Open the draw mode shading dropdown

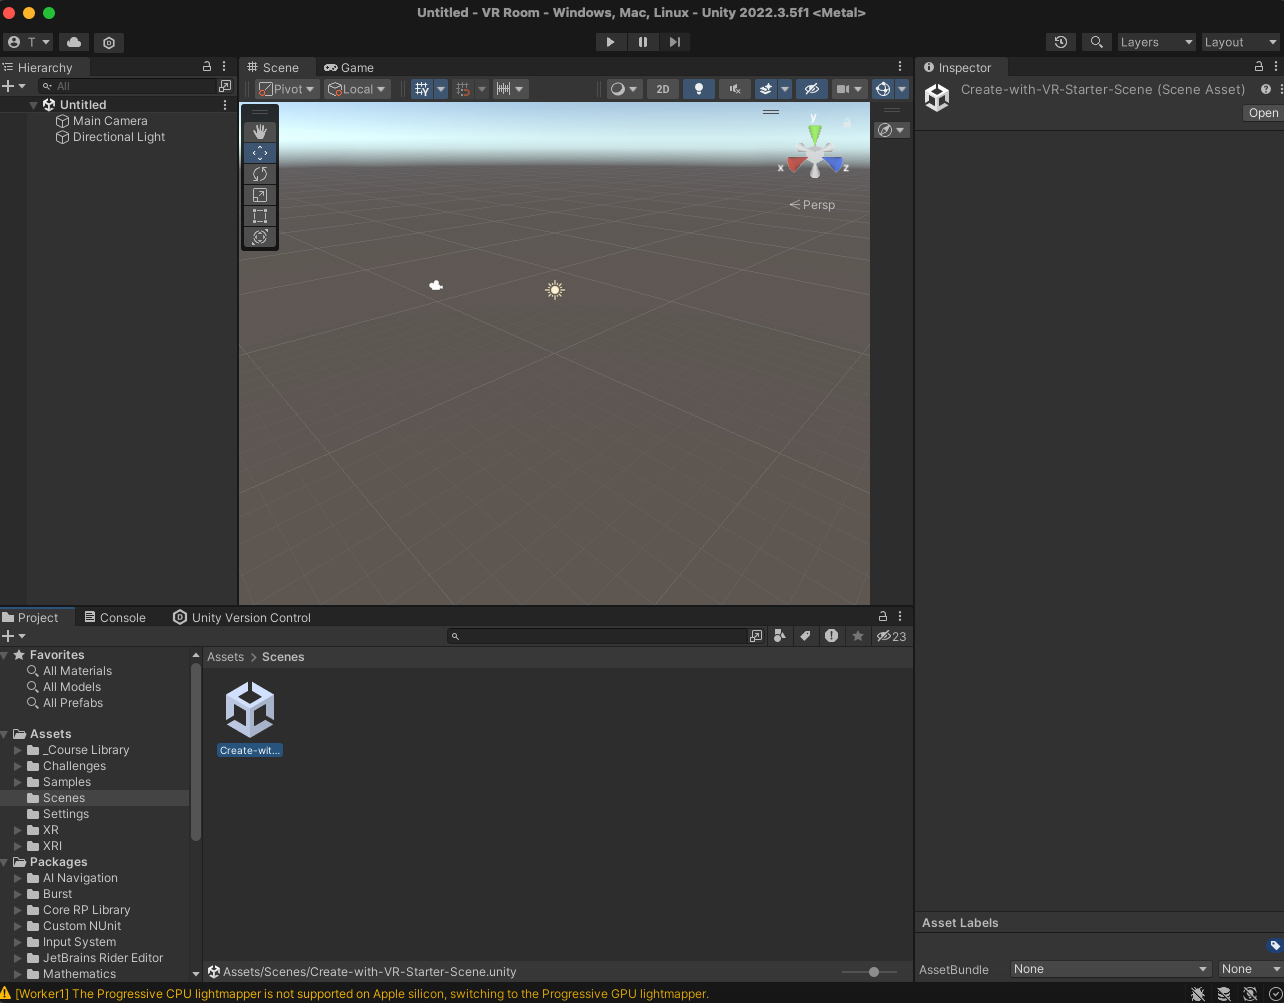(624, 89)
